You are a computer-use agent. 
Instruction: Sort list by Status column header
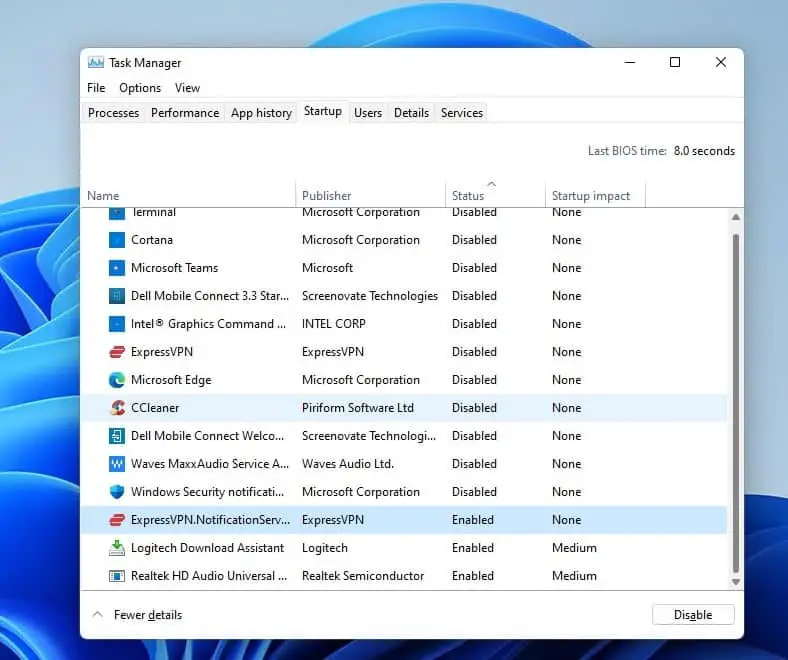coord(468,196)
